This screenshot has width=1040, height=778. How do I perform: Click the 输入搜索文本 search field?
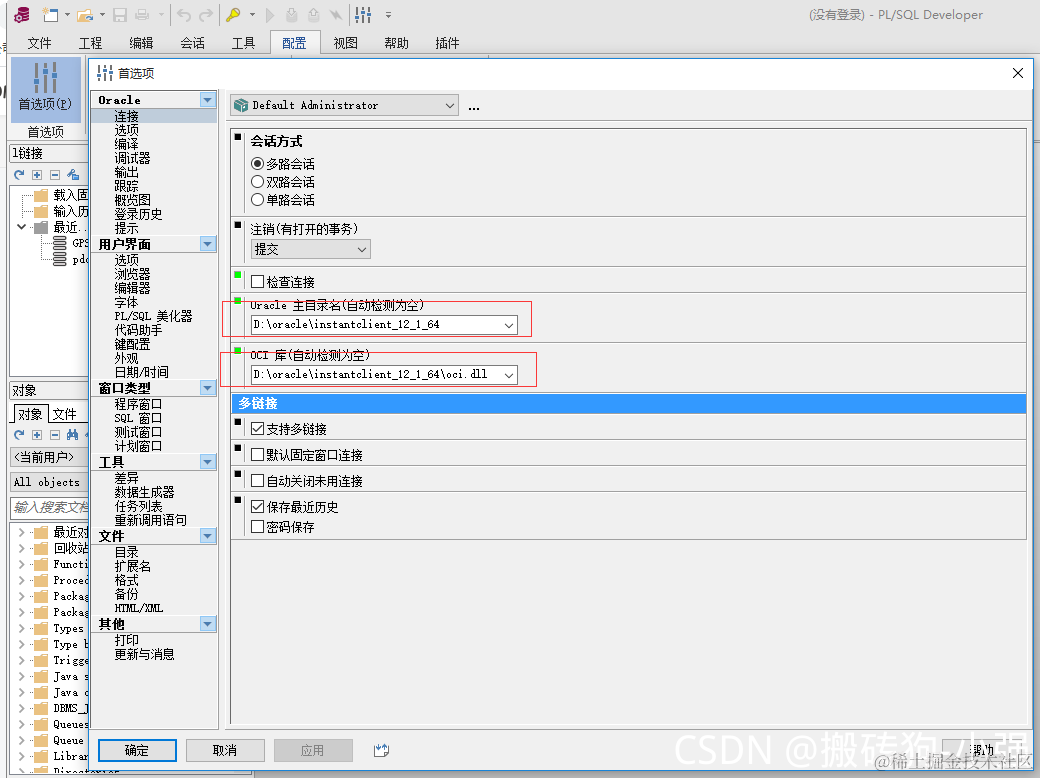[x=50, y=507]
